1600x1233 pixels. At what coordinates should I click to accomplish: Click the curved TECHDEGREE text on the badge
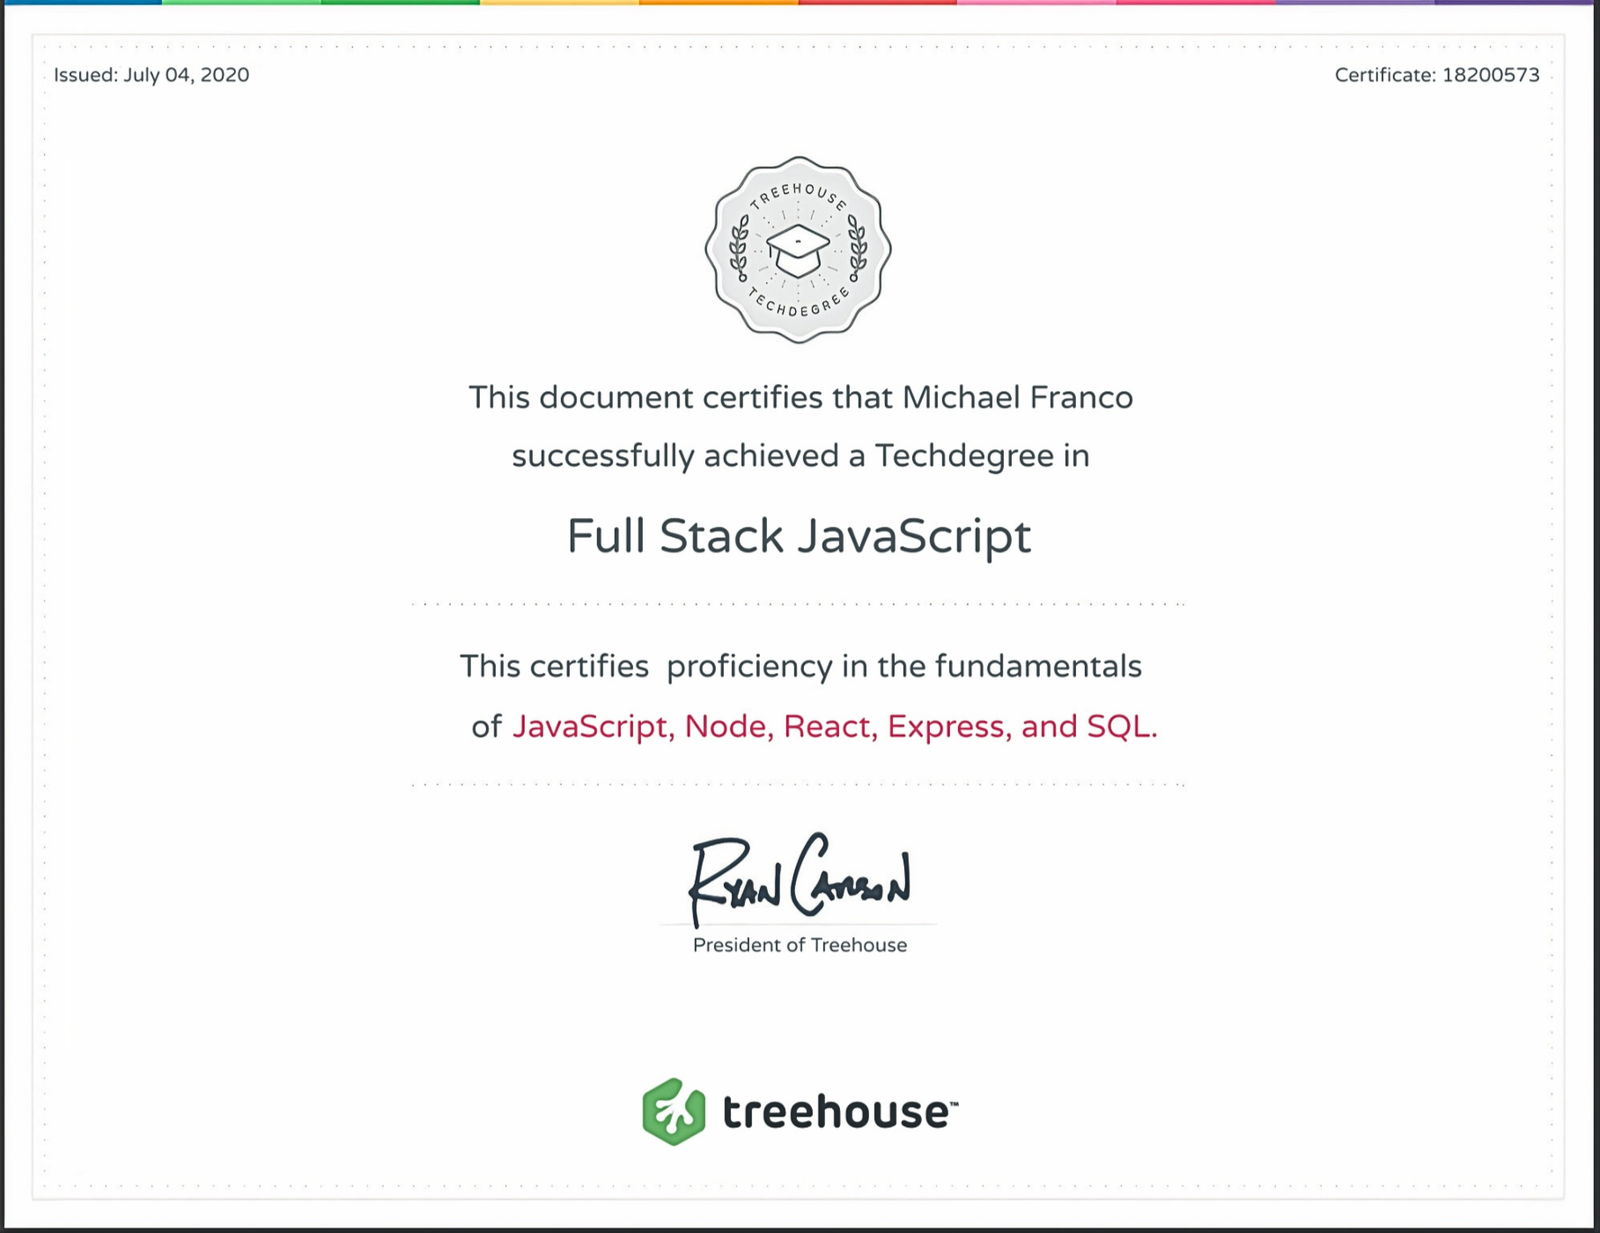coord(798,304)
